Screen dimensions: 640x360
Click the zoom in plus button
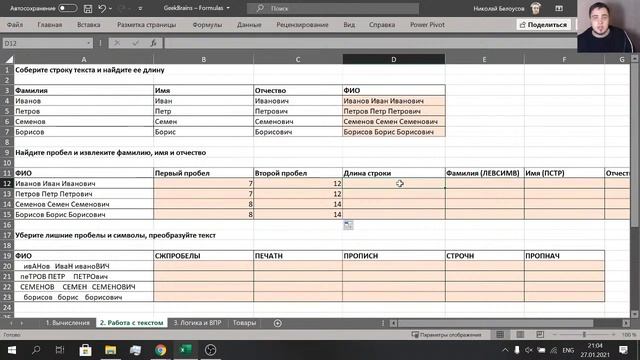click(613, 335)
